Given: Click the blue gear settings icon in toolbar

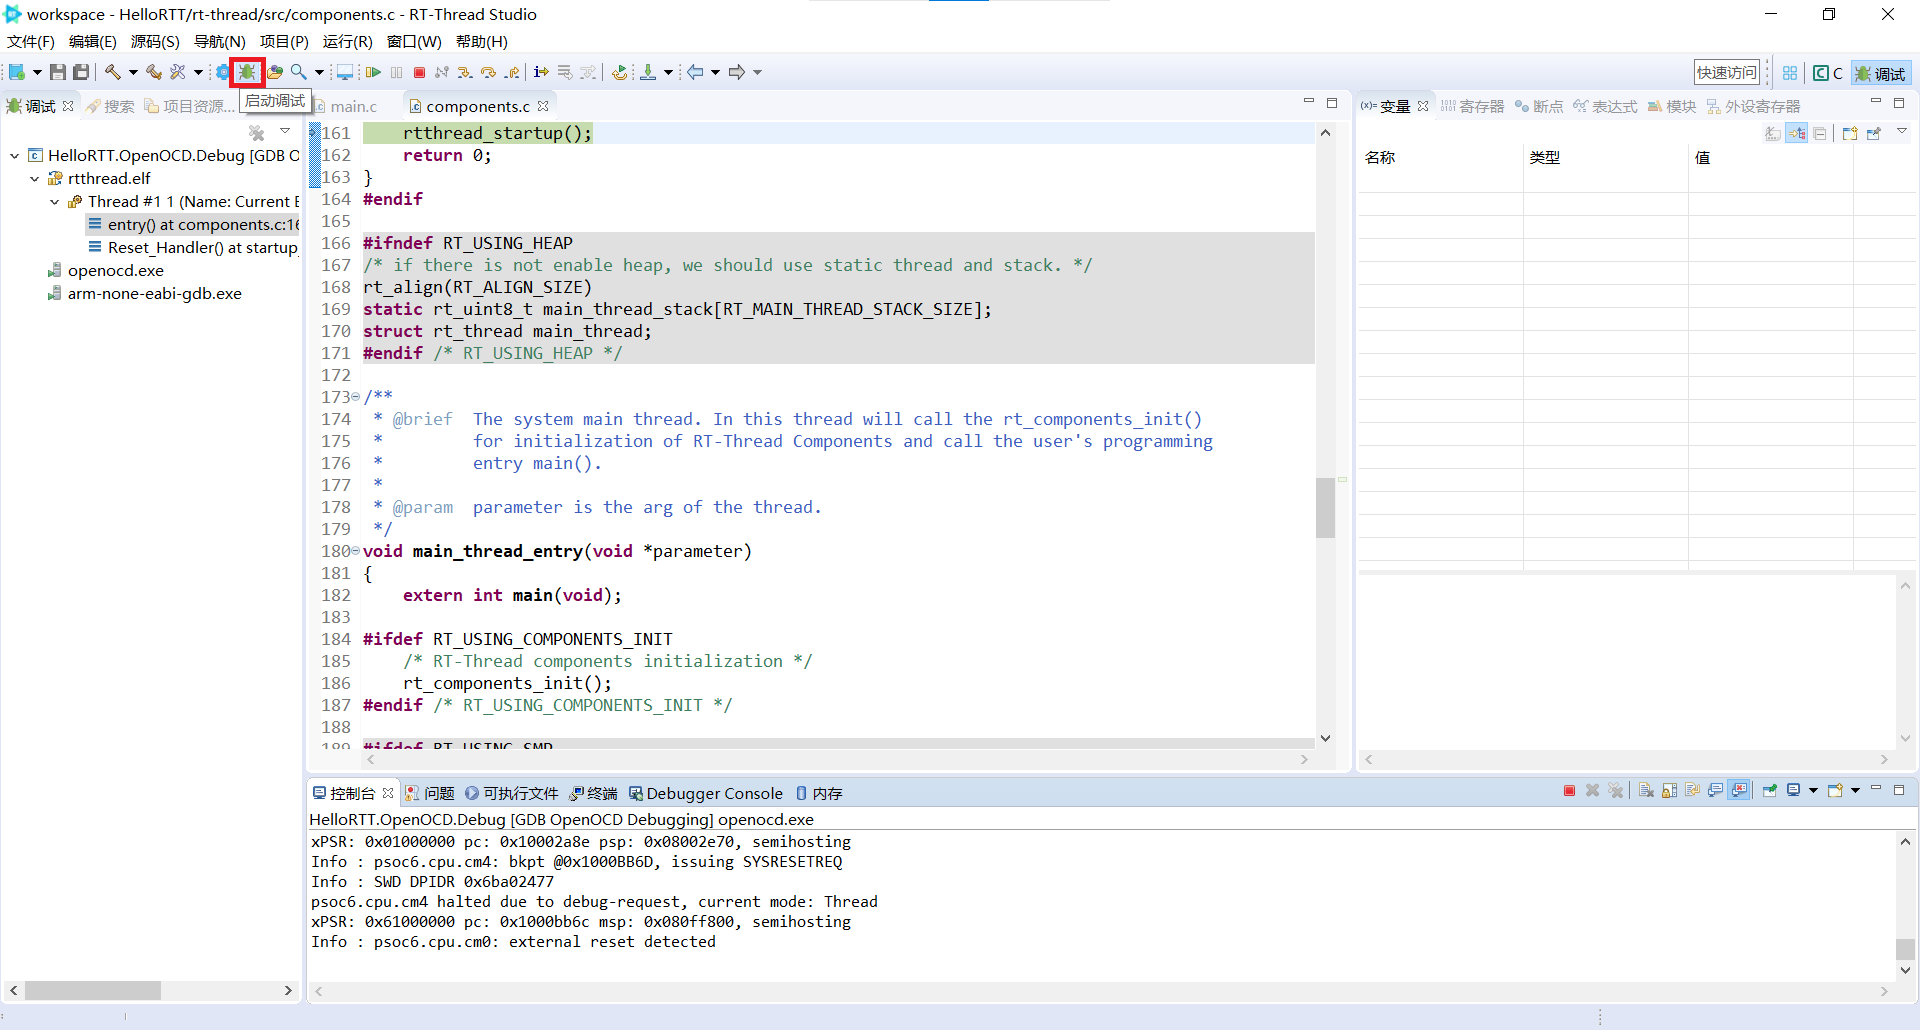Looking at the screenshot, I should tap(223, 72).
